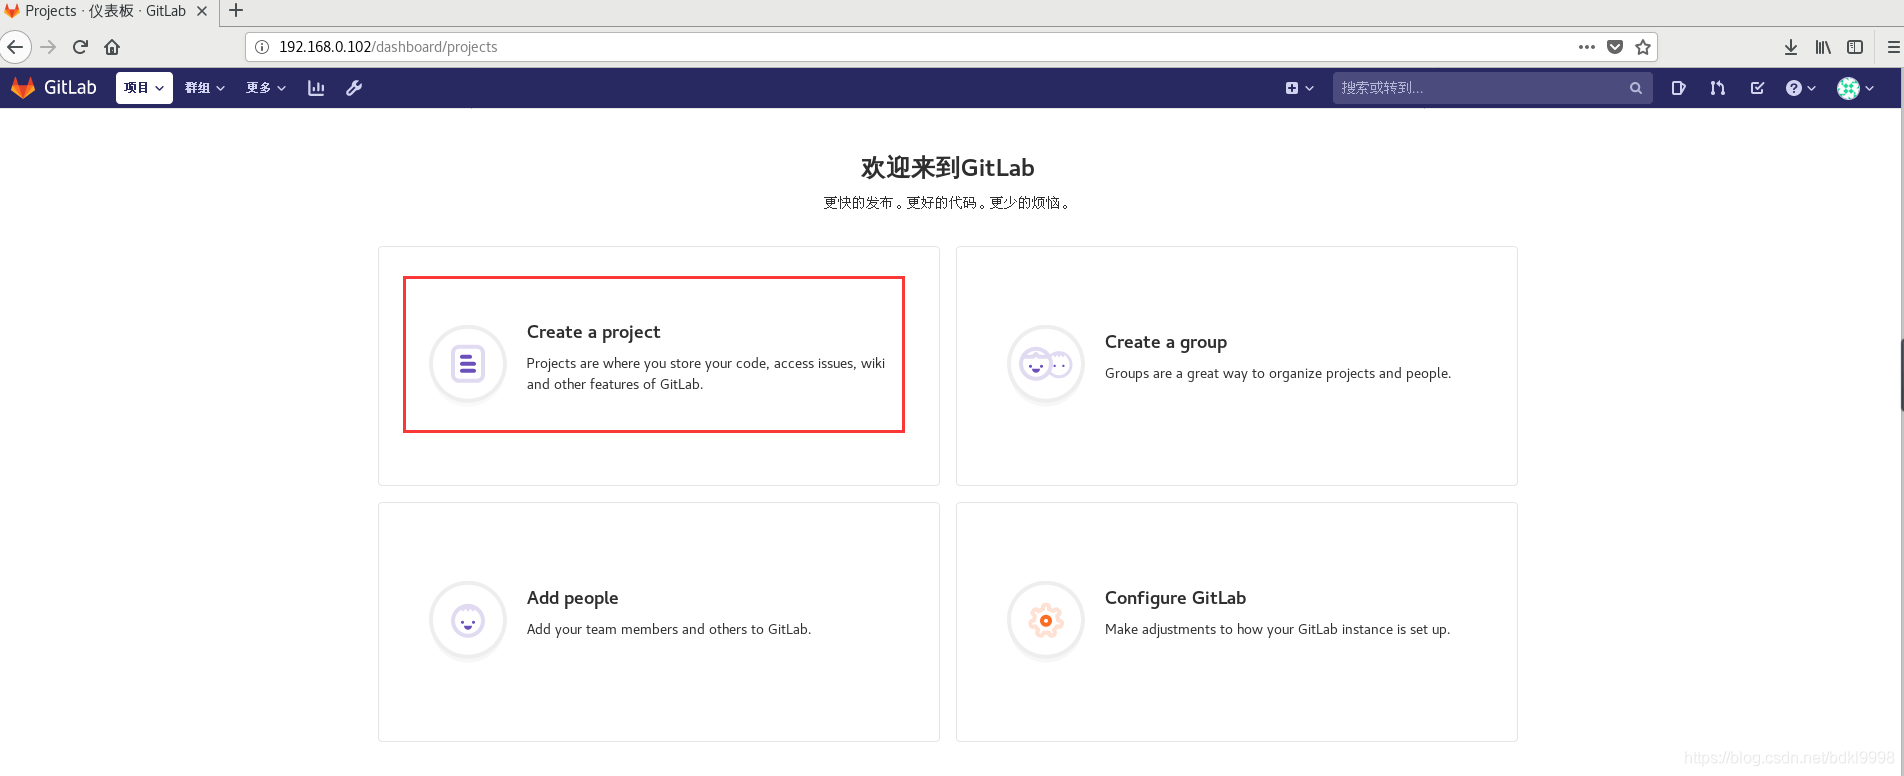Click the project document icon

pos(468,364)
